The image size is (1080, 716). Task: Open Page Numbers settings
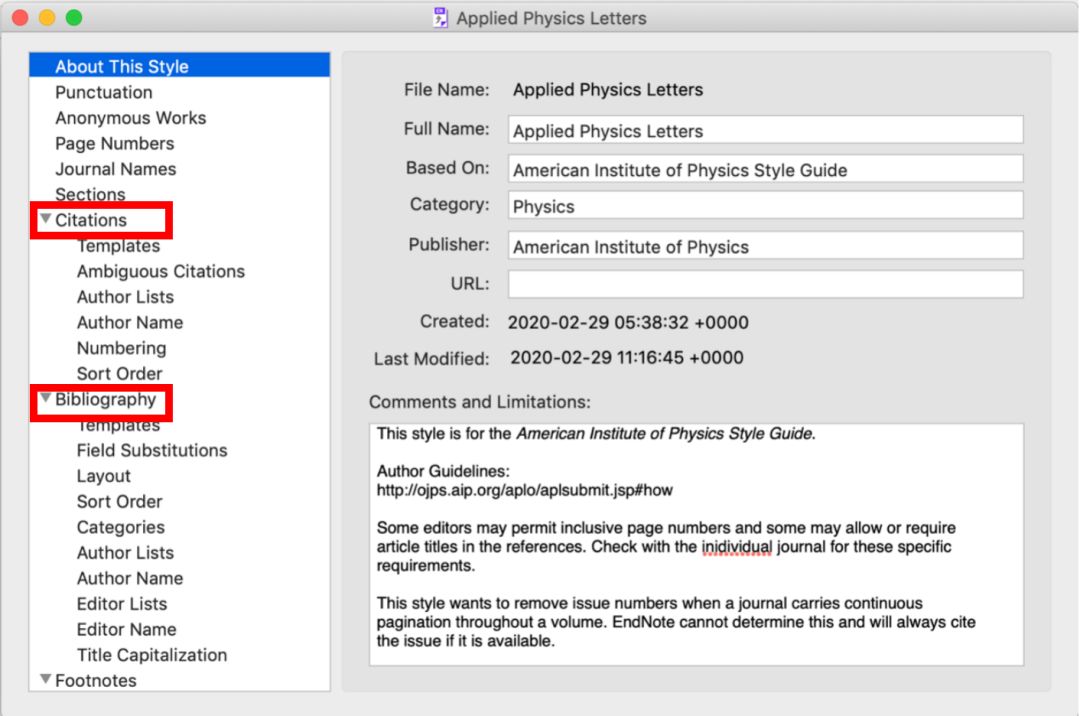114,143
